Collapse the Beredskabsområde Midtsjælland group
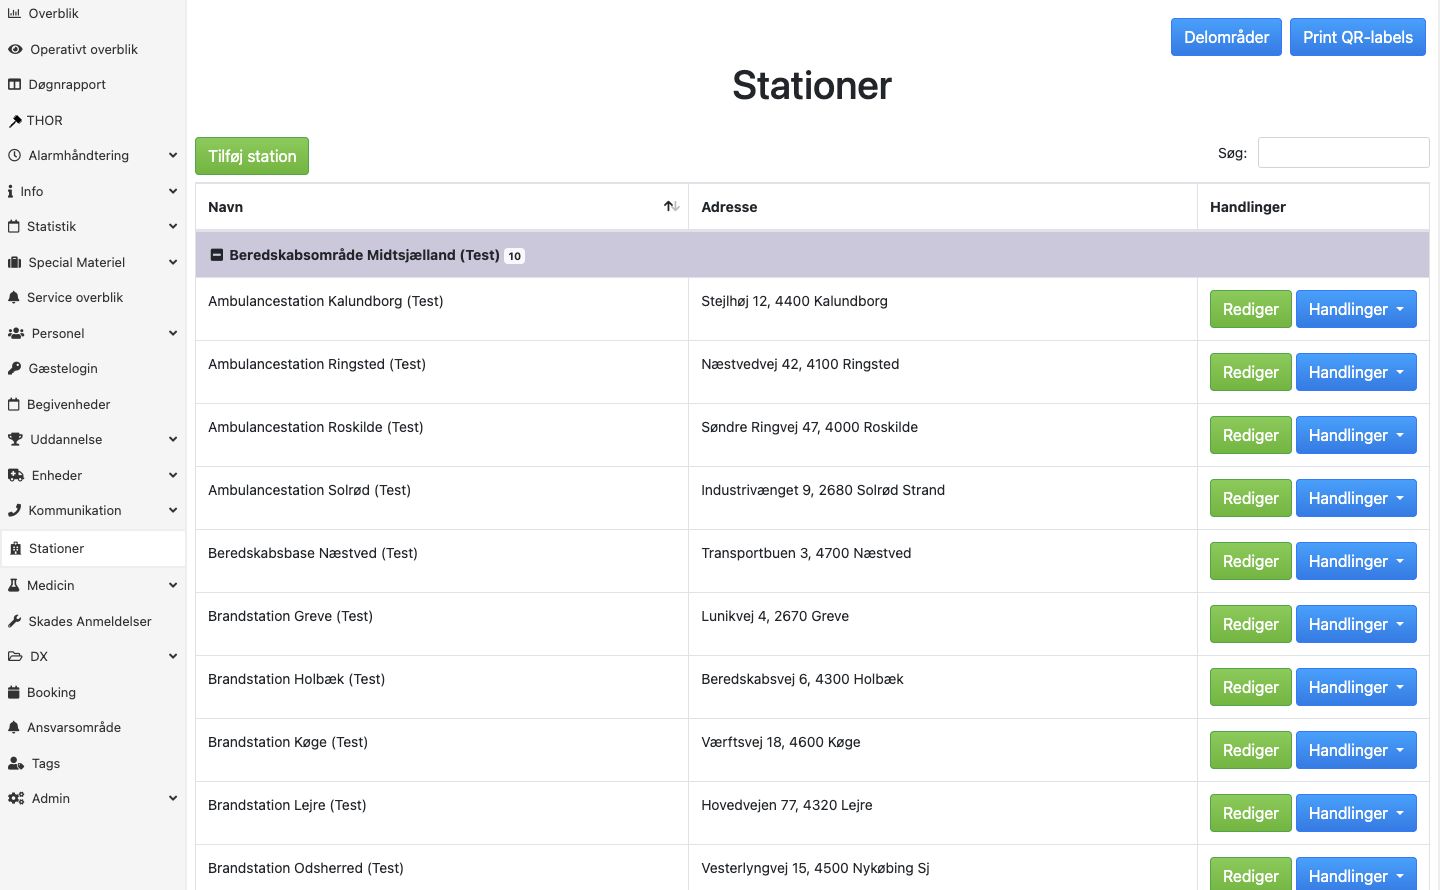 pyautogui.click(x=216, y=256)
